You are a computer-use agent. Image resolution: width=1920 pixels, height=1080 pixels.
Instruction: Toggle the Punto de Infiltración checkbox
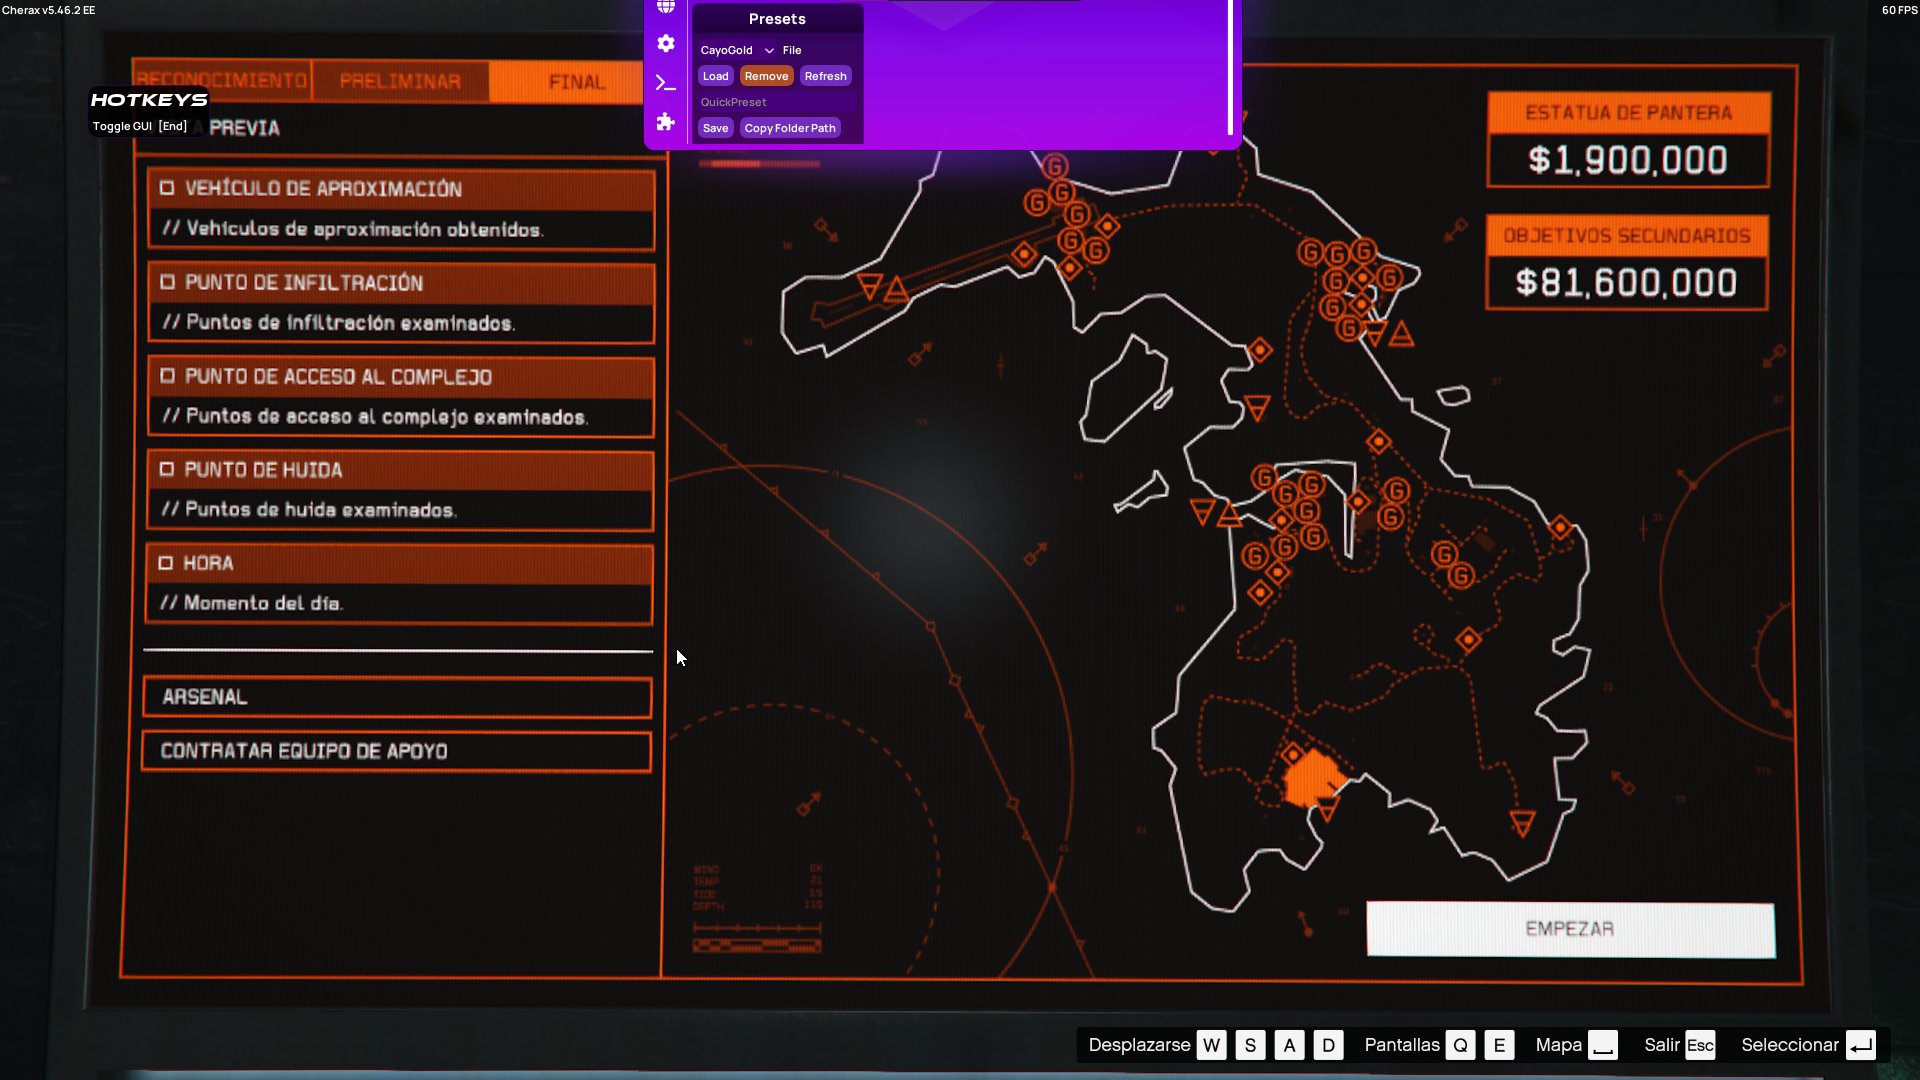point(167,282)
